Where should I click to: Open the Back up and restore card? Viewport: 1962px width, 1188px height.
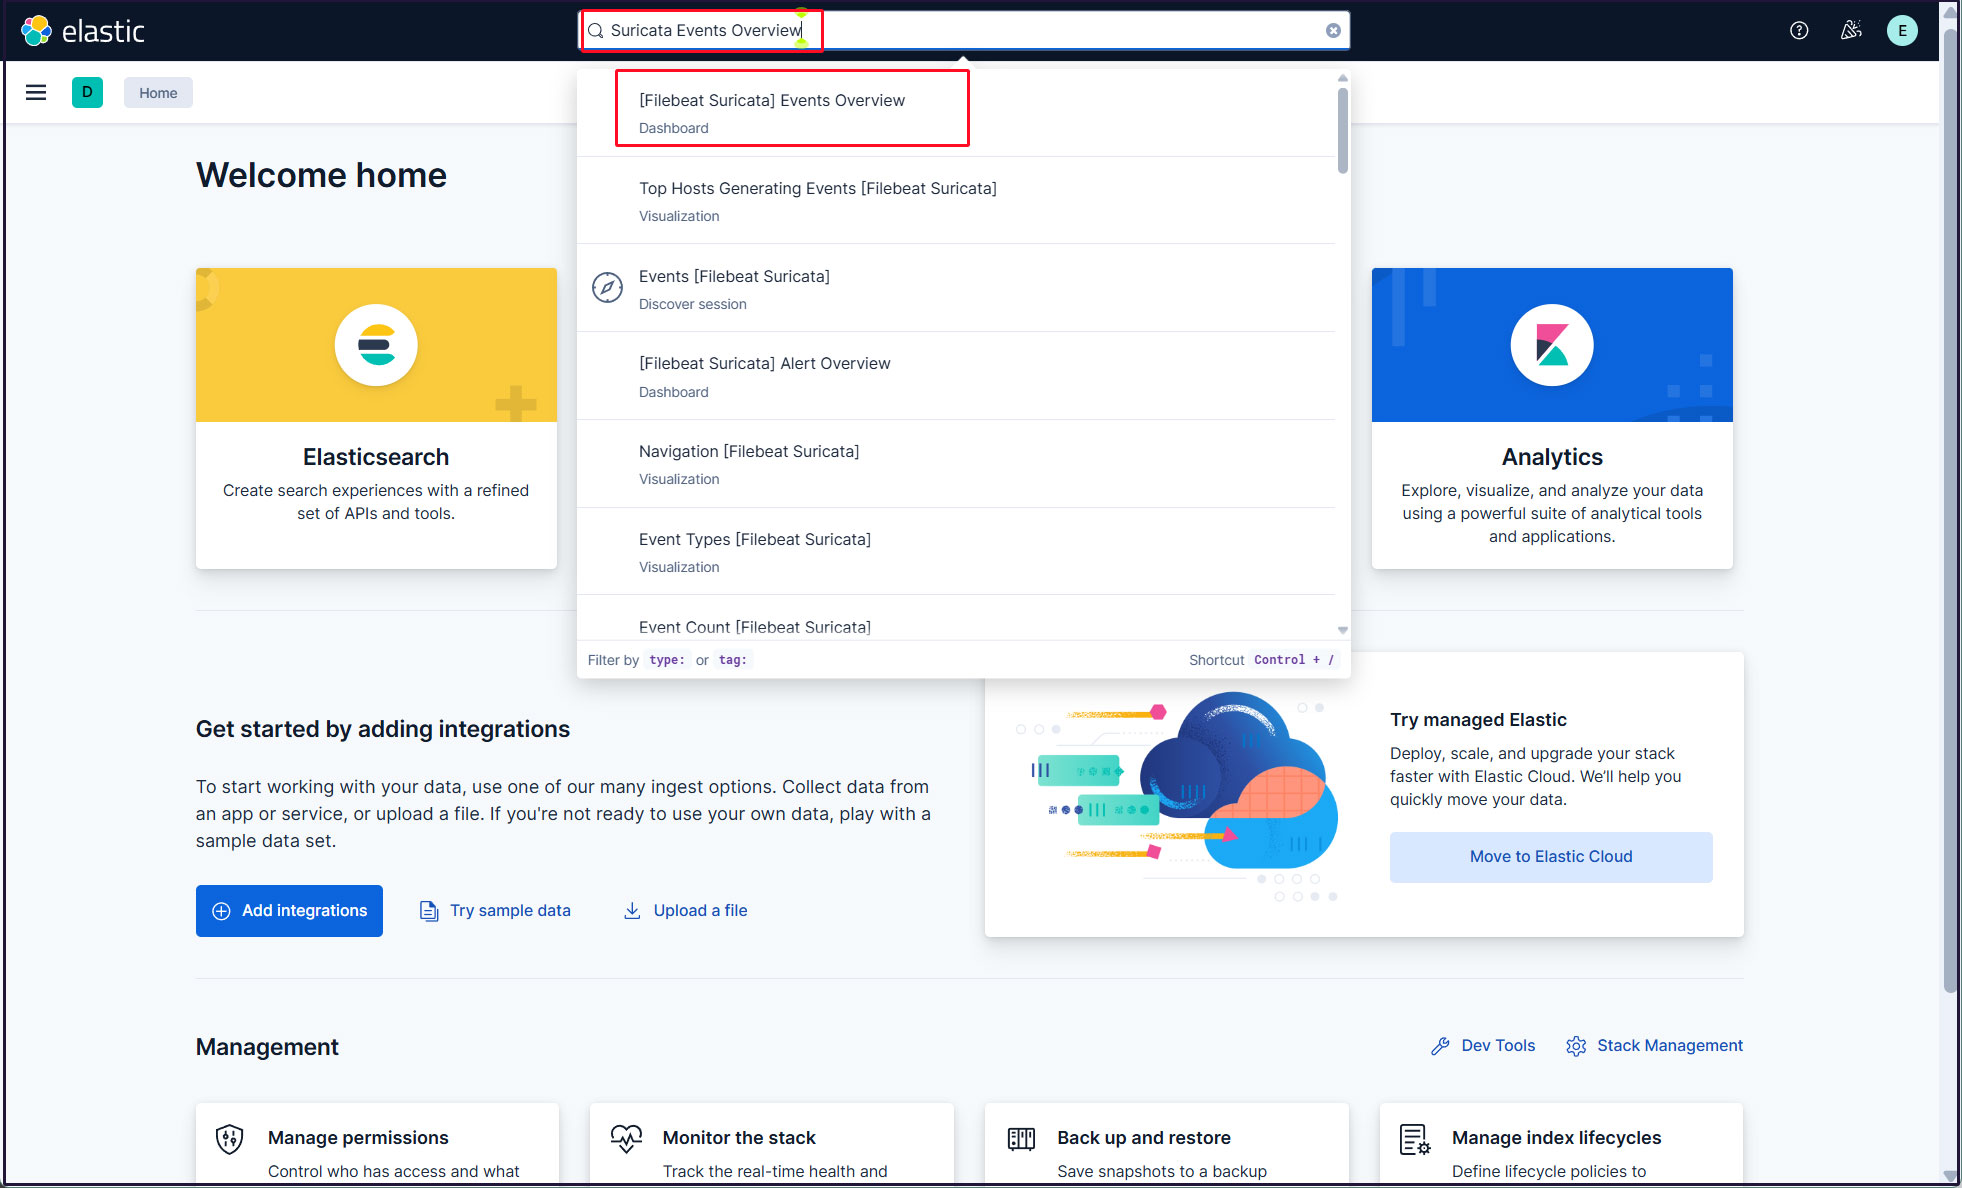click(1167, 1145)
